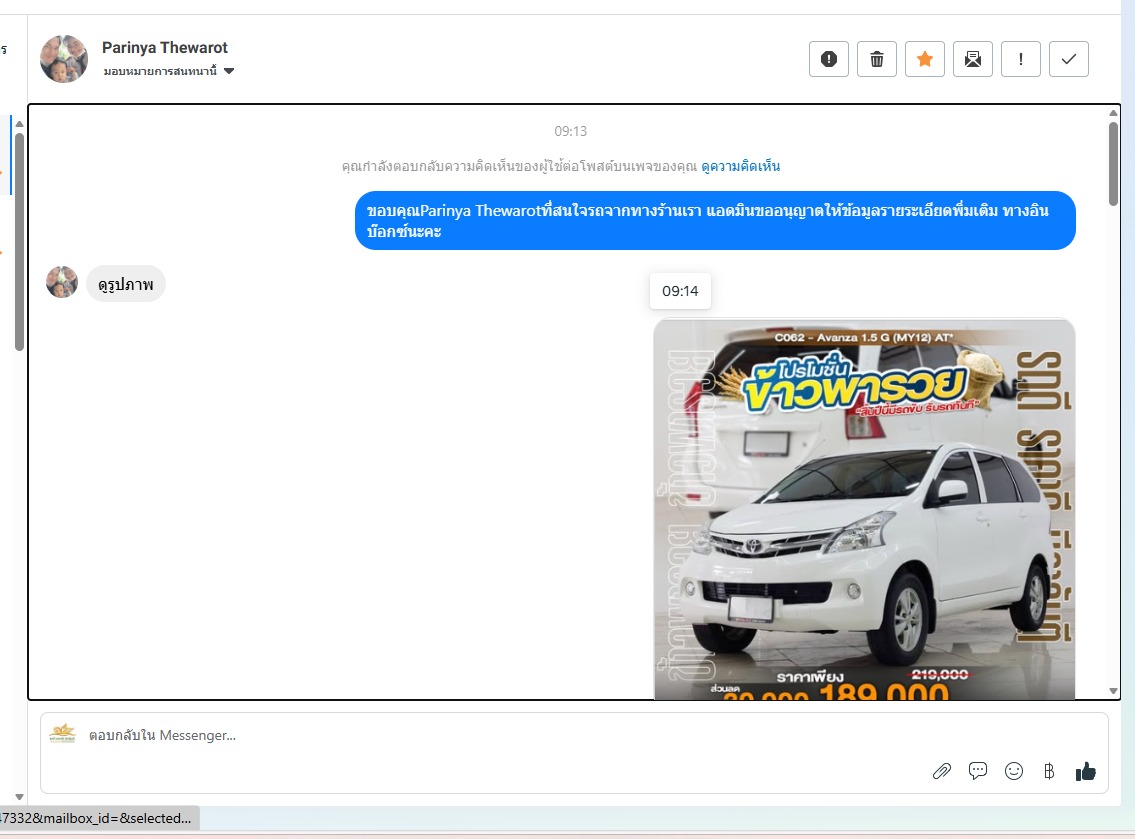Attach a file with paperclip icon

point(941,771)
